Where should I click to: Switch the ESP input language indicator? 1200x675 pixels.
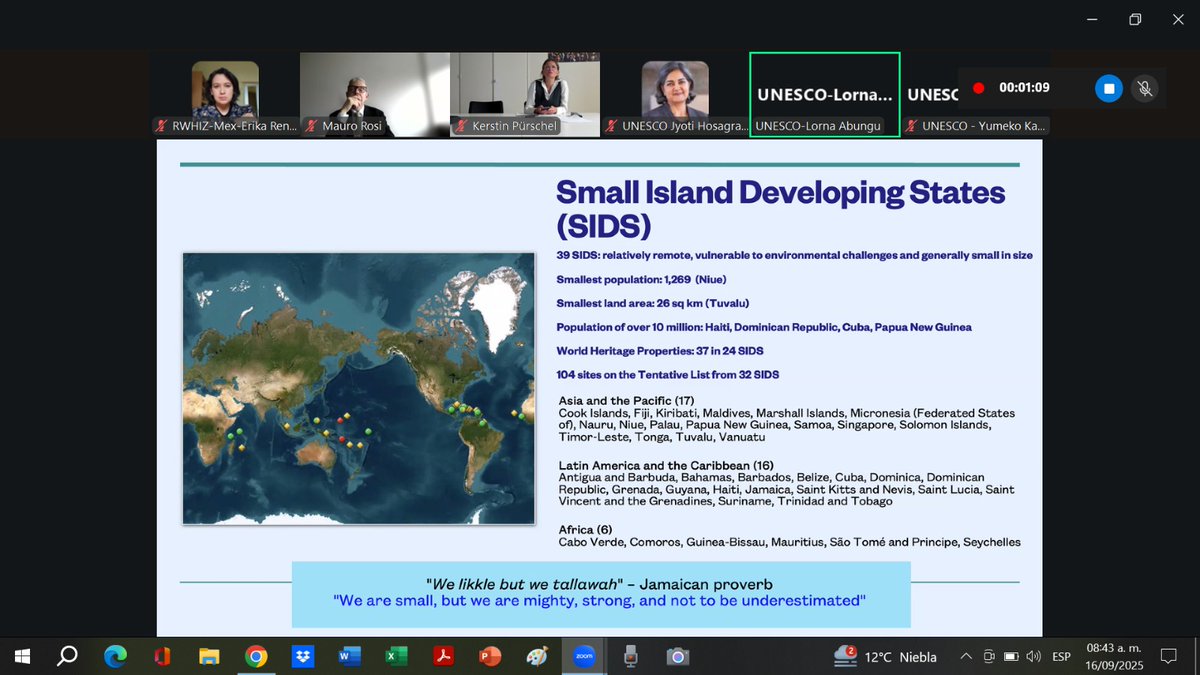(1062, 657)
